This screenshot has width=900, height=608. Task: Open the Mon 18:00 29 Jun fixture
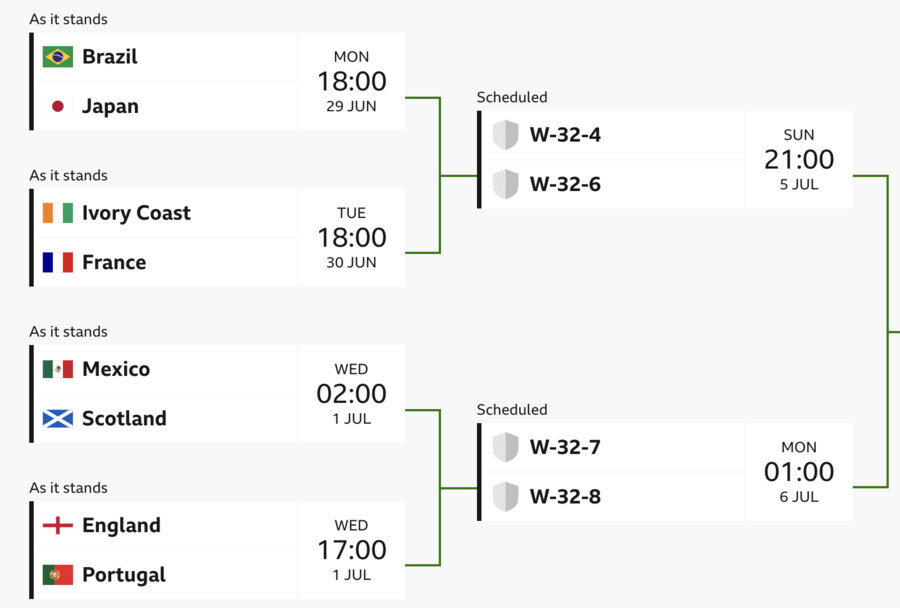[x=351, y=82]
